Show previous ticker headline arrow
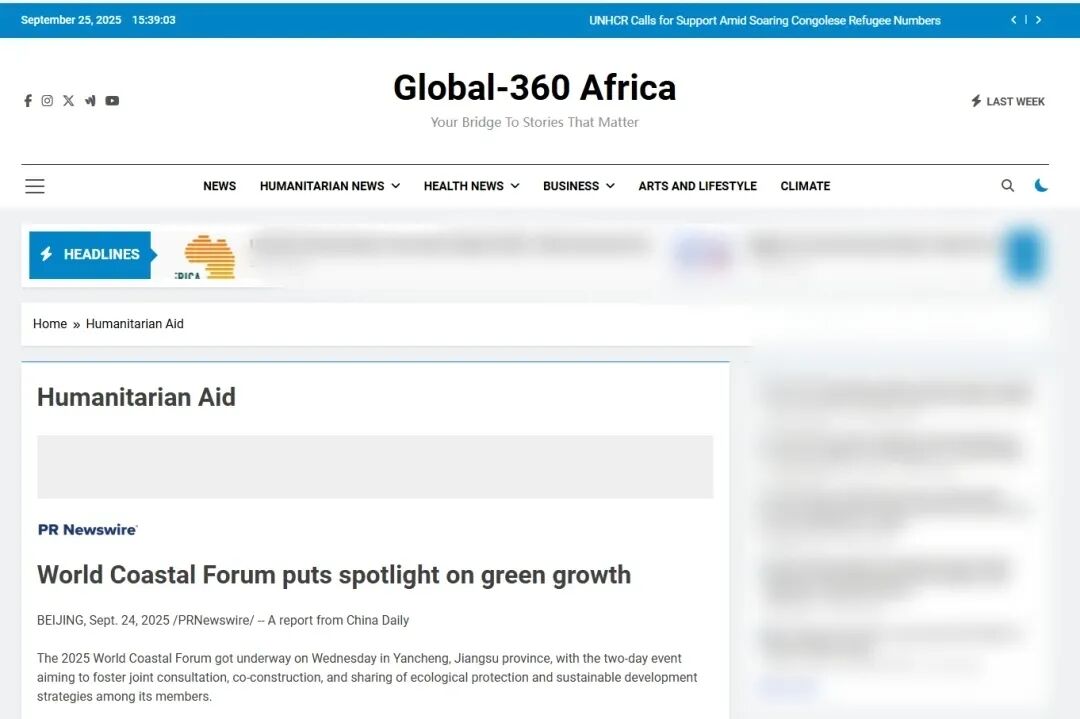The image size is (1080, 719). [1013, 20]
